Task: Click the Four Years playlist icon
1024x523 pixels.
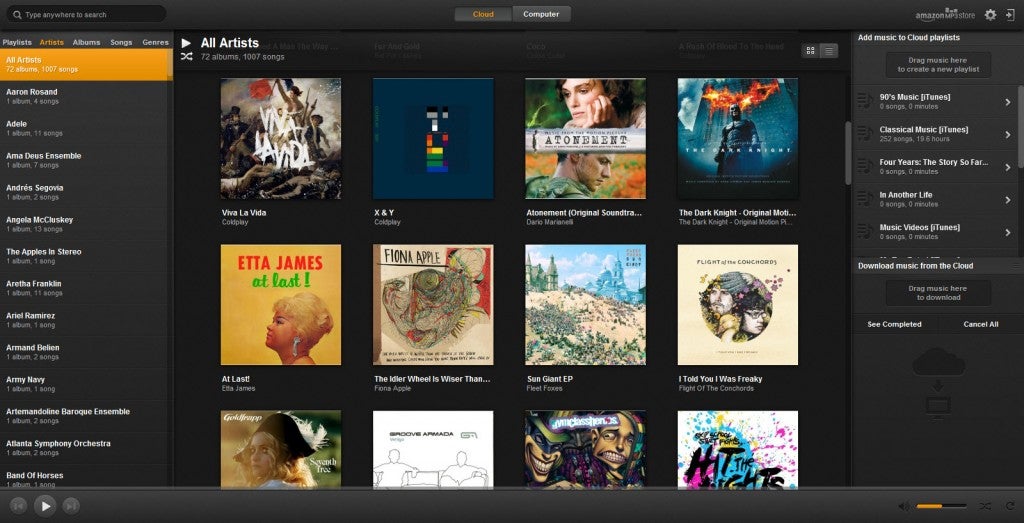Action: tap(865, 166)
